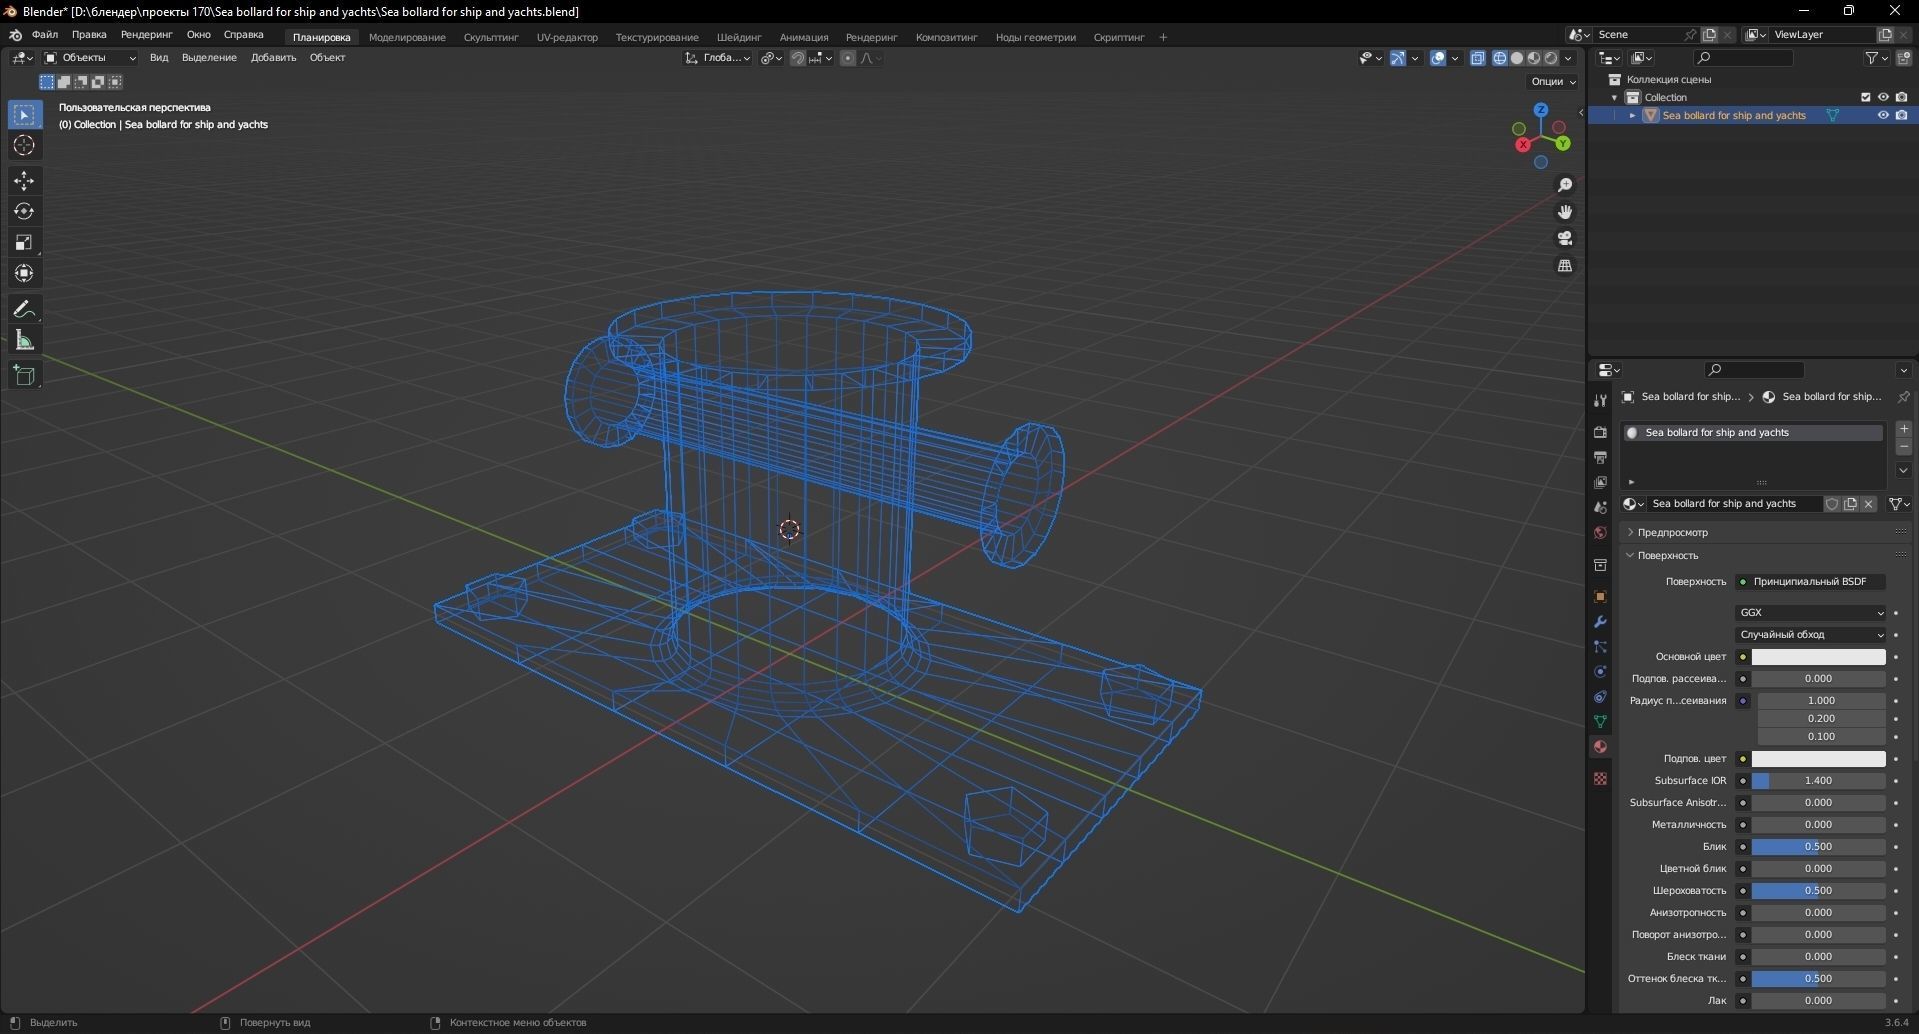Toggle viewport overlays button
The width and height of the screenshot is (1919, 1034).
point(1438,58)
